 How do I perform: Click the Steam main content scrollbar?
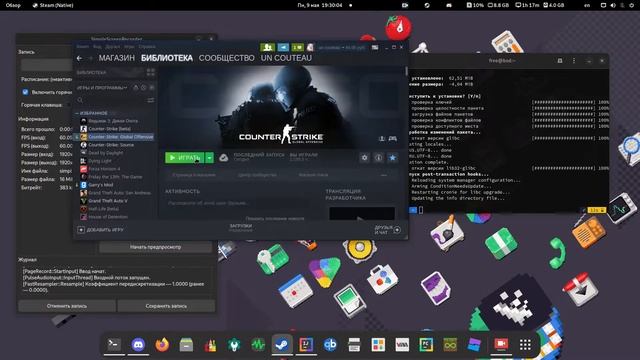(x=407, y=71)
